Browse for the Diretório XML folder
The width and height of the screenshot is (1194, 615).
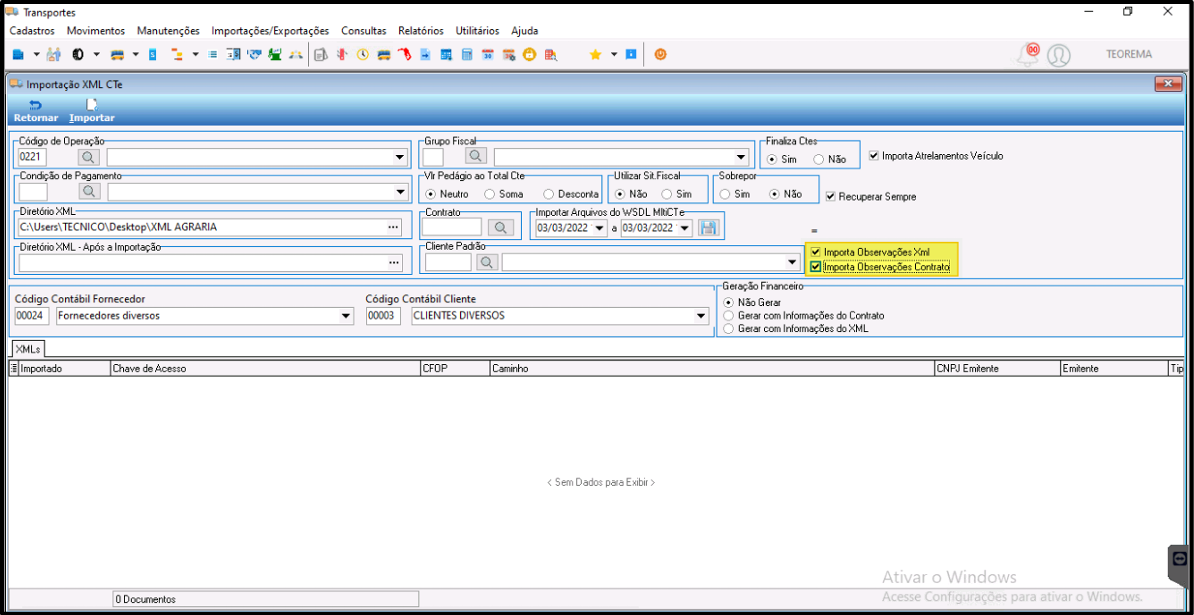[394, 228]
